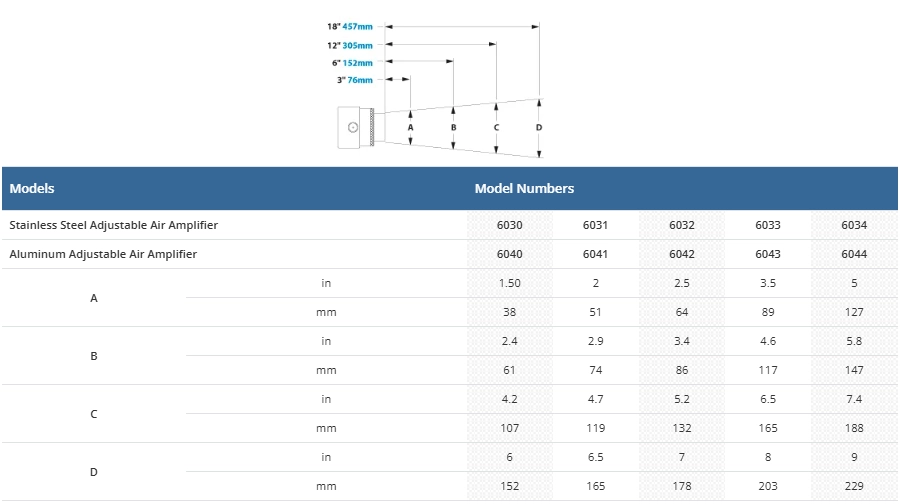Select model number 6030 cell
The height and width of the screenshot is (504, 901).
pyautogui.click(x=509, y=225)
